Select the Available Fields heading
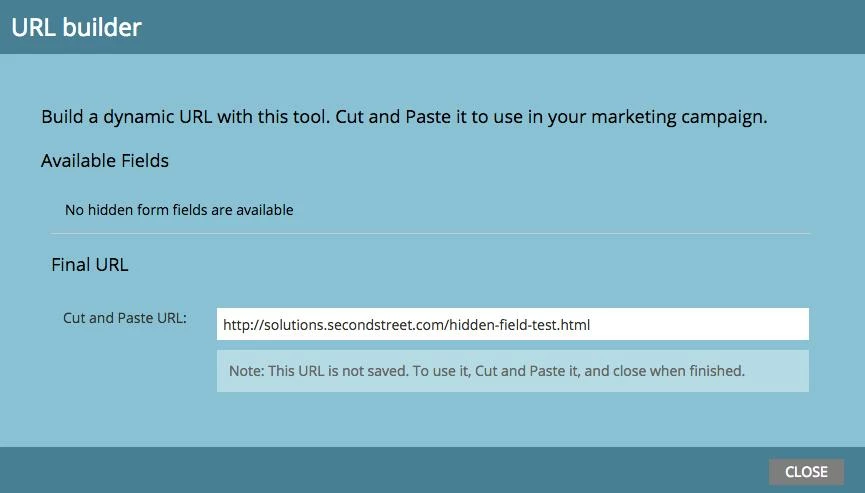865x493 pixels. [105, 160]
